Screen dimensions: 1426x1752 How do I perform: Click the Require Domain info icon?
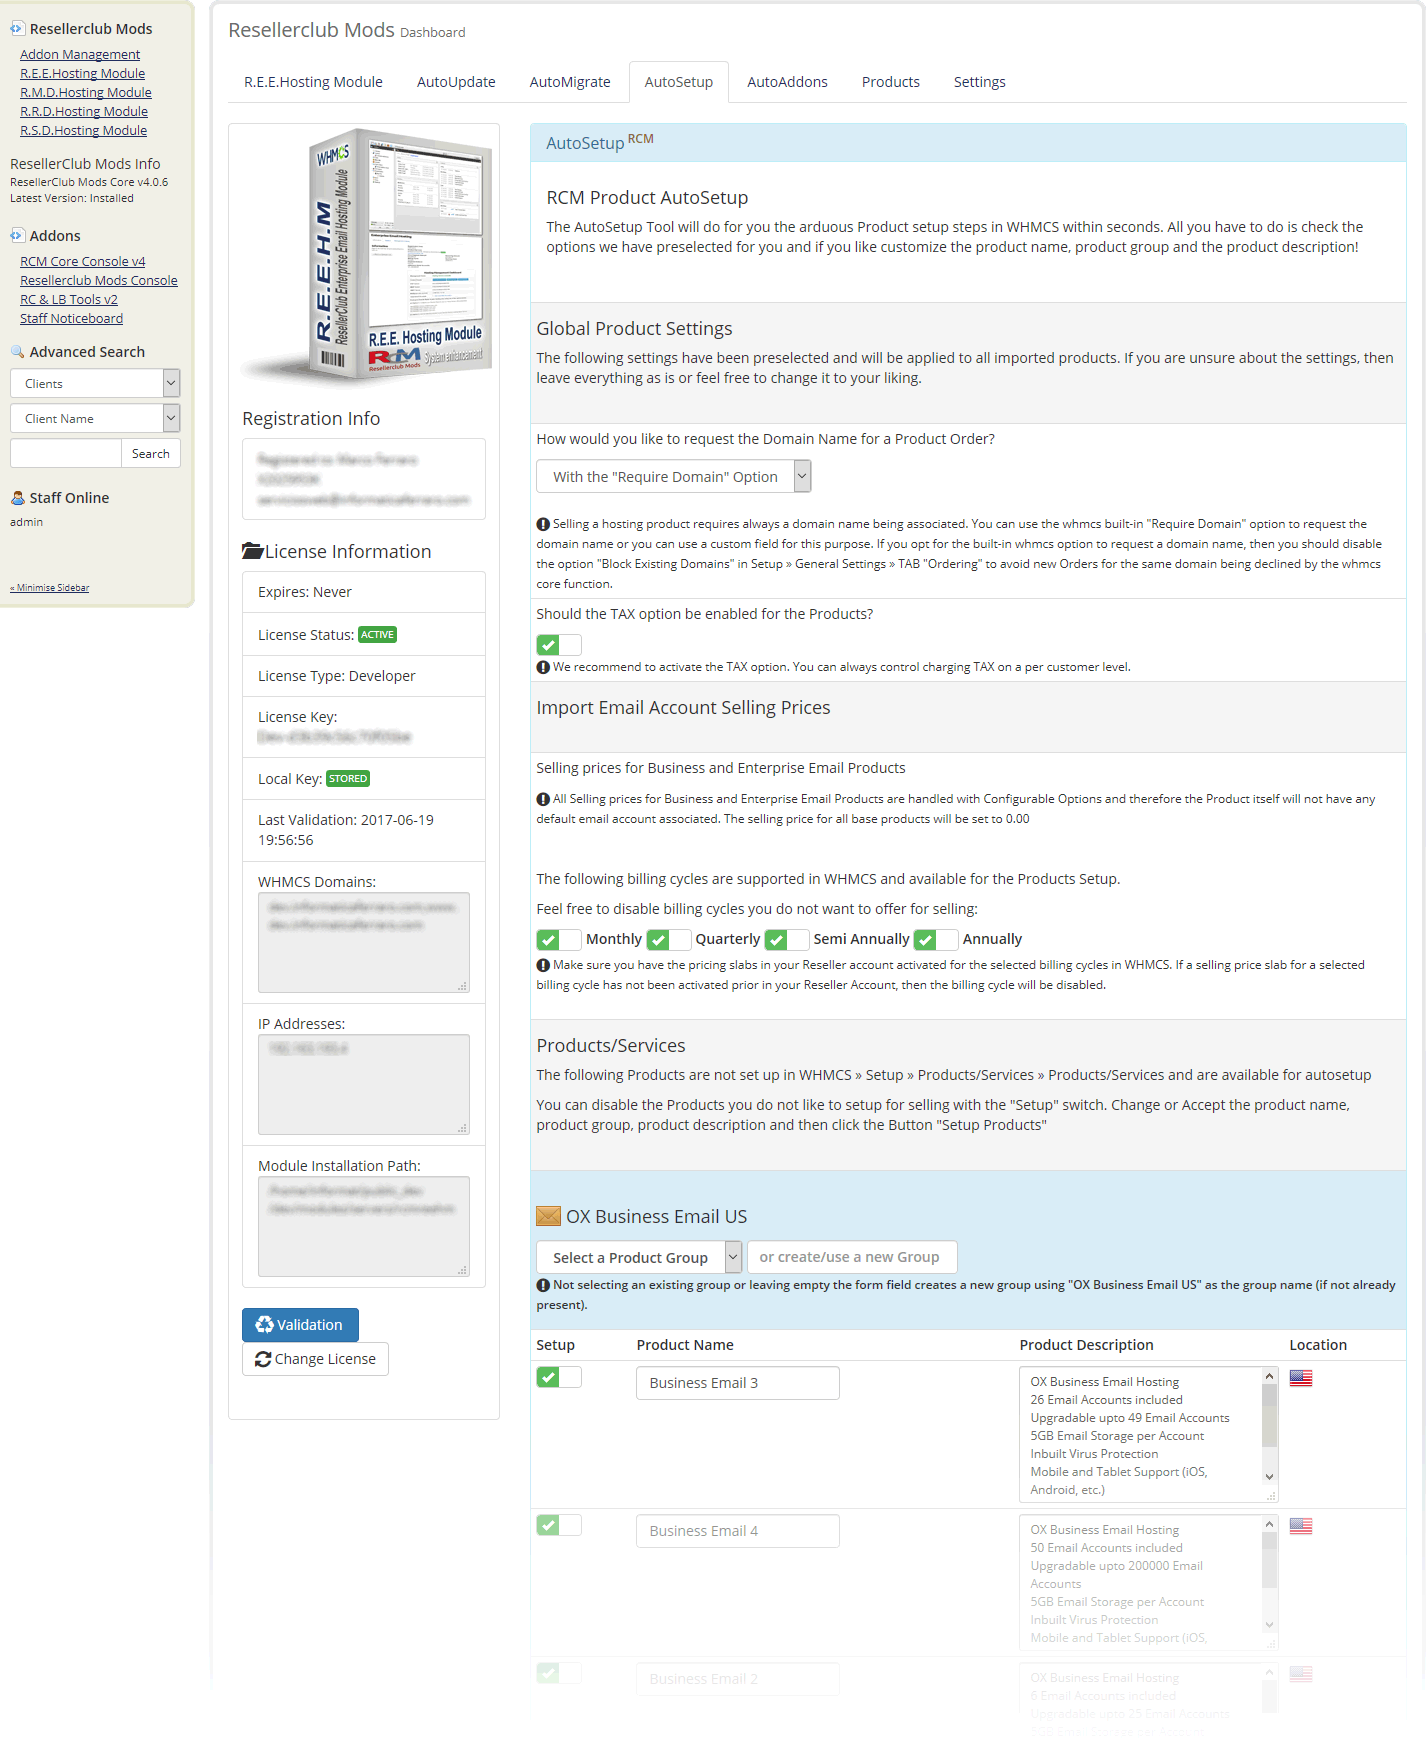(543, 524)
